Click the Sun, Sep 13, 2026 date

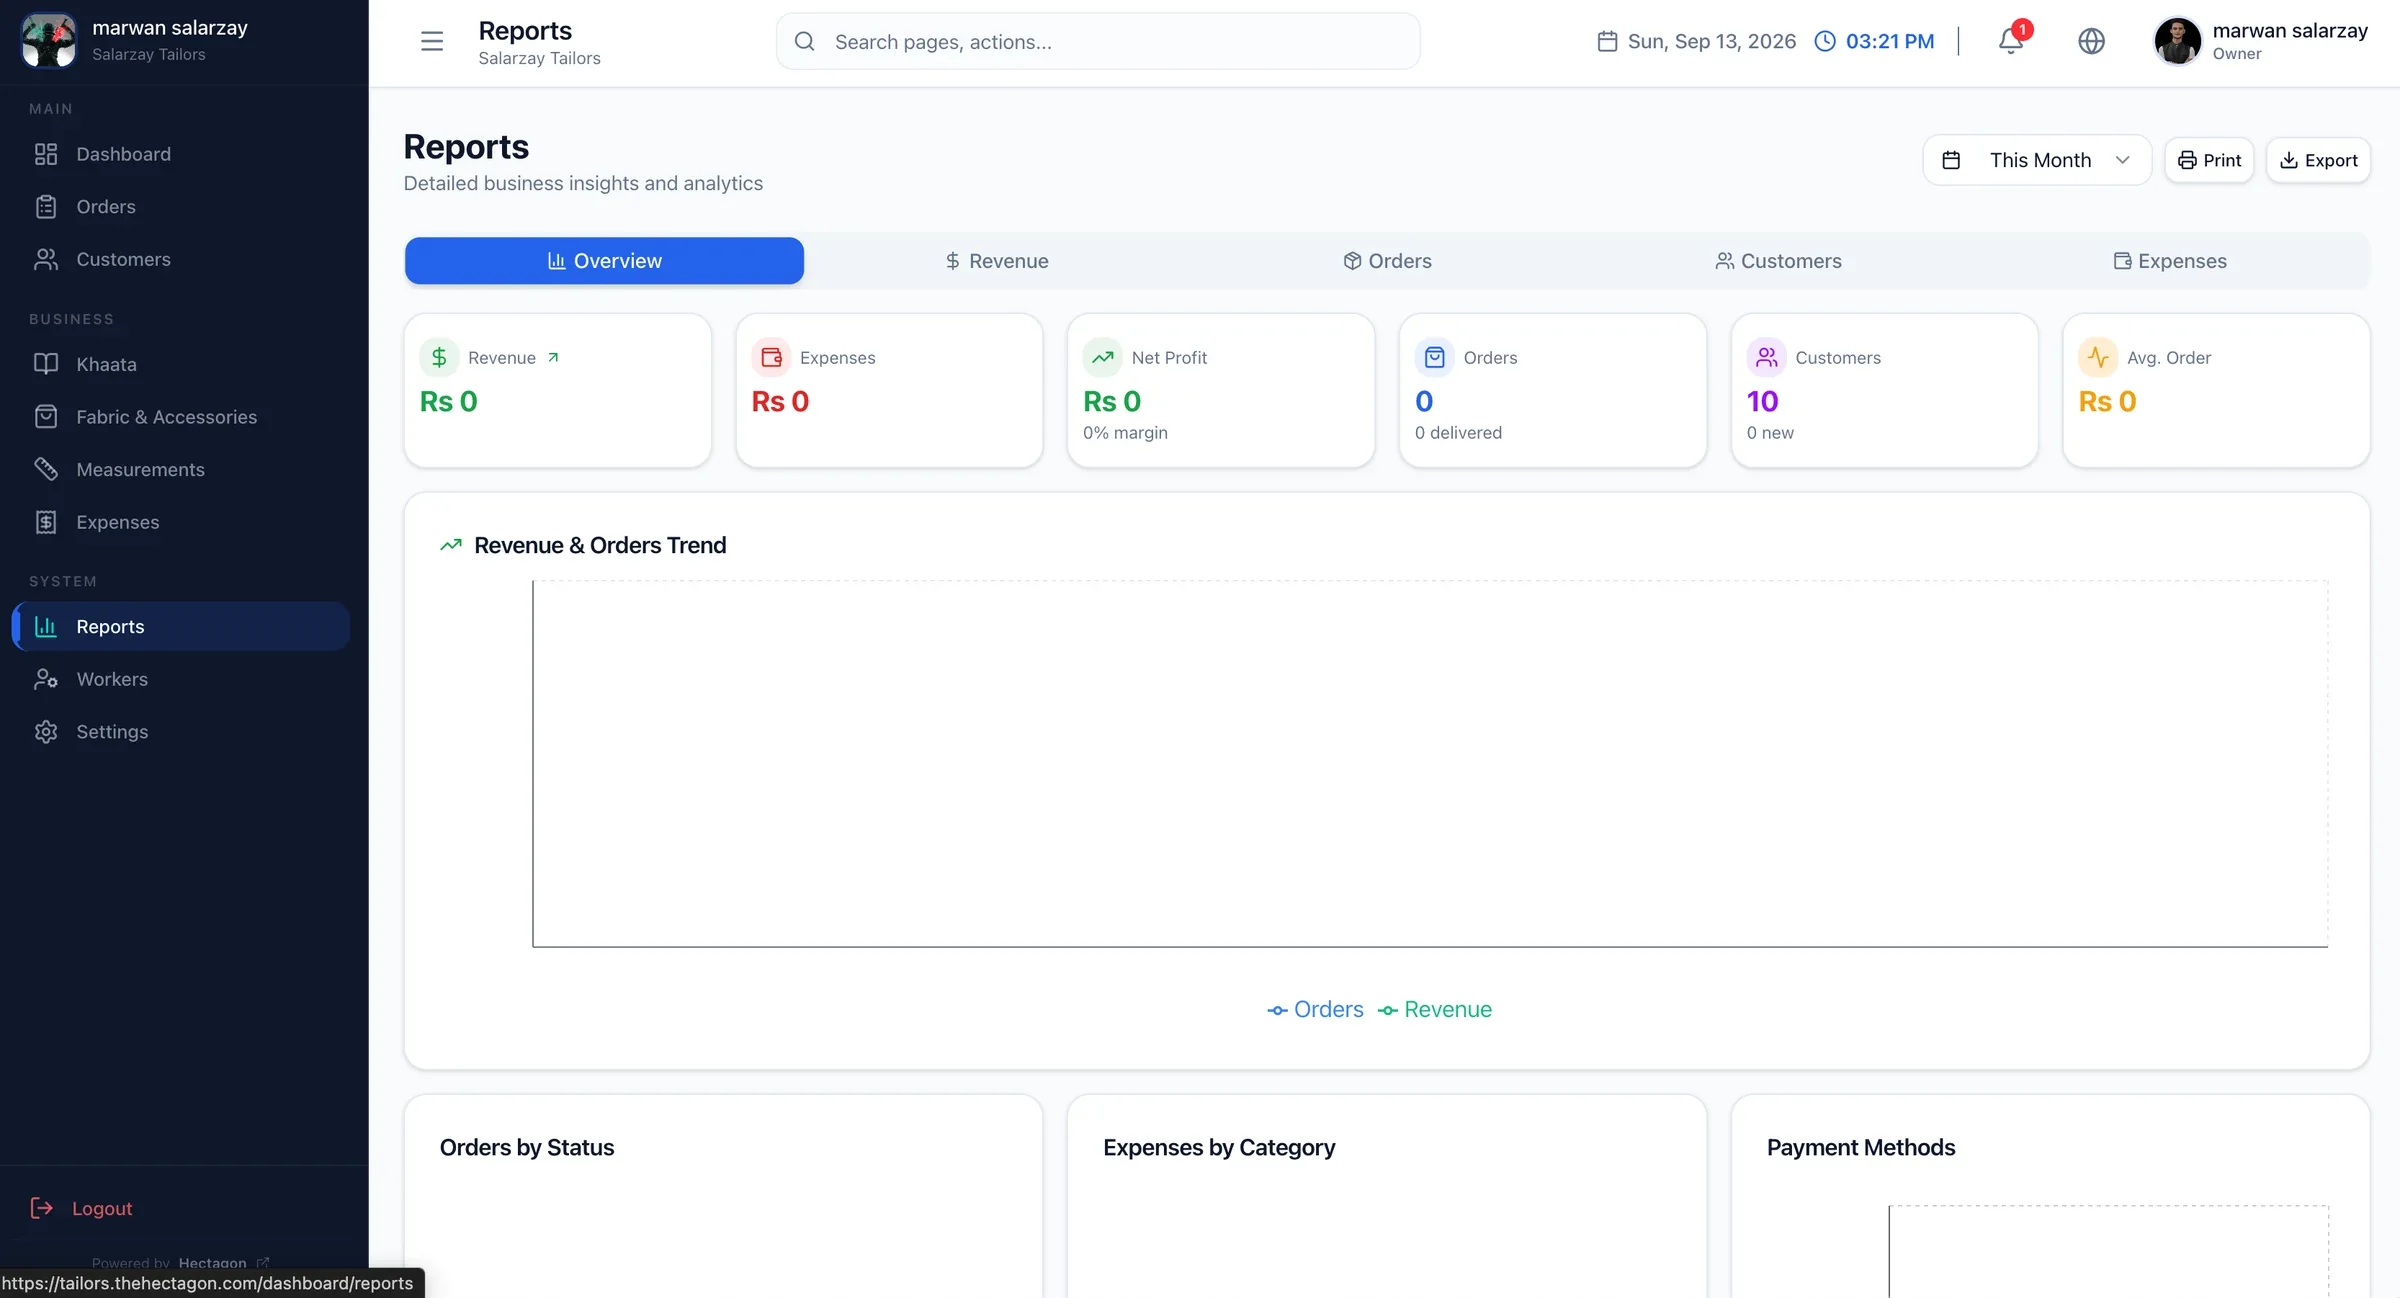[x=1697, y=41]
